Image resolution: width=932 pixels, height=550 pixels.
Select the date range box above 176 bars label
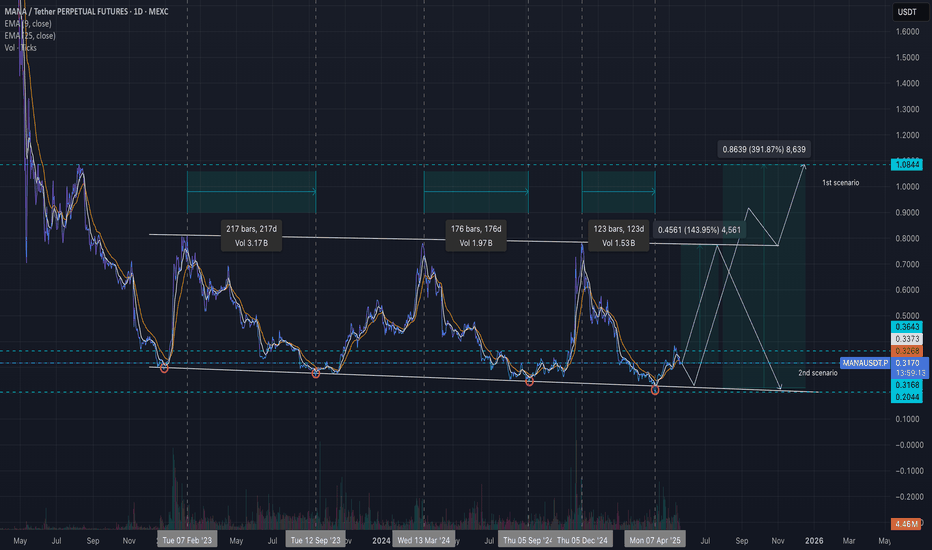tap(476, 192)
